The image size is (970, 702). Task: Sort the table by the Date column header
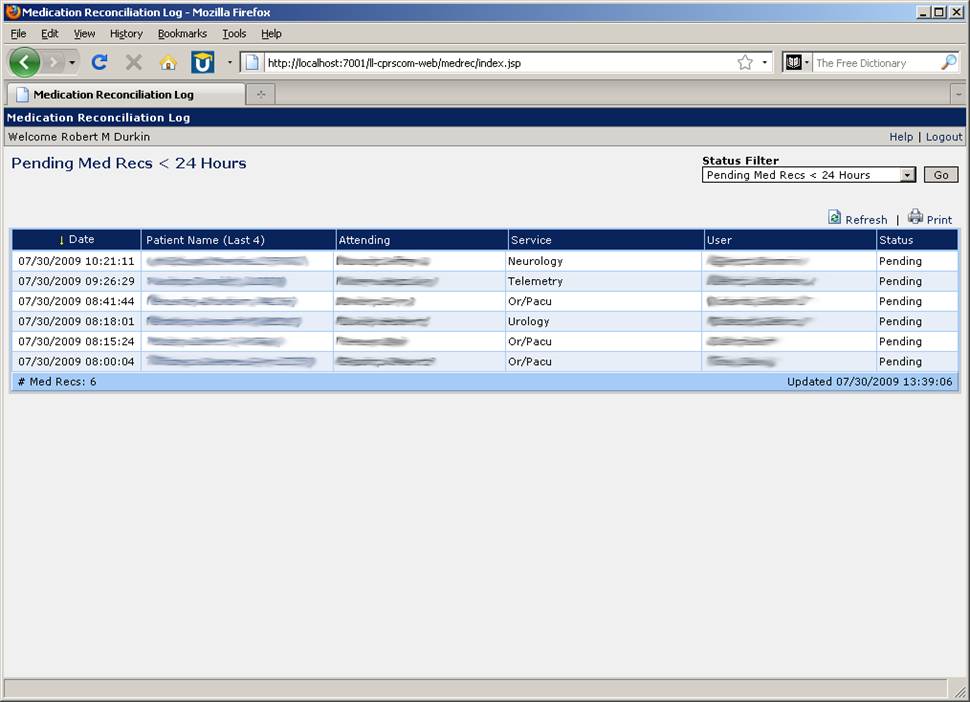(x=81, y=240)
